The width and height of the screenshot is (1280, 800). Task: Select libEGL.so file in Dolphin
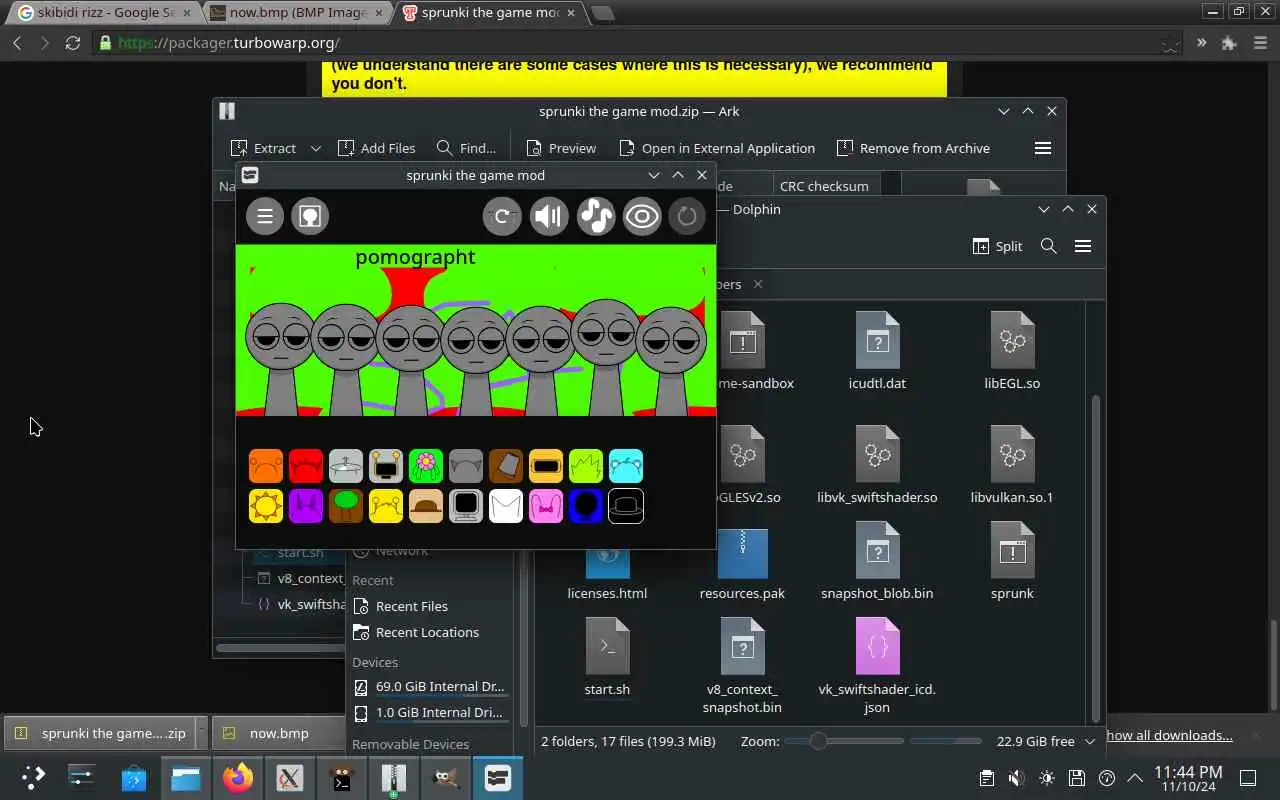point(1012,351)
